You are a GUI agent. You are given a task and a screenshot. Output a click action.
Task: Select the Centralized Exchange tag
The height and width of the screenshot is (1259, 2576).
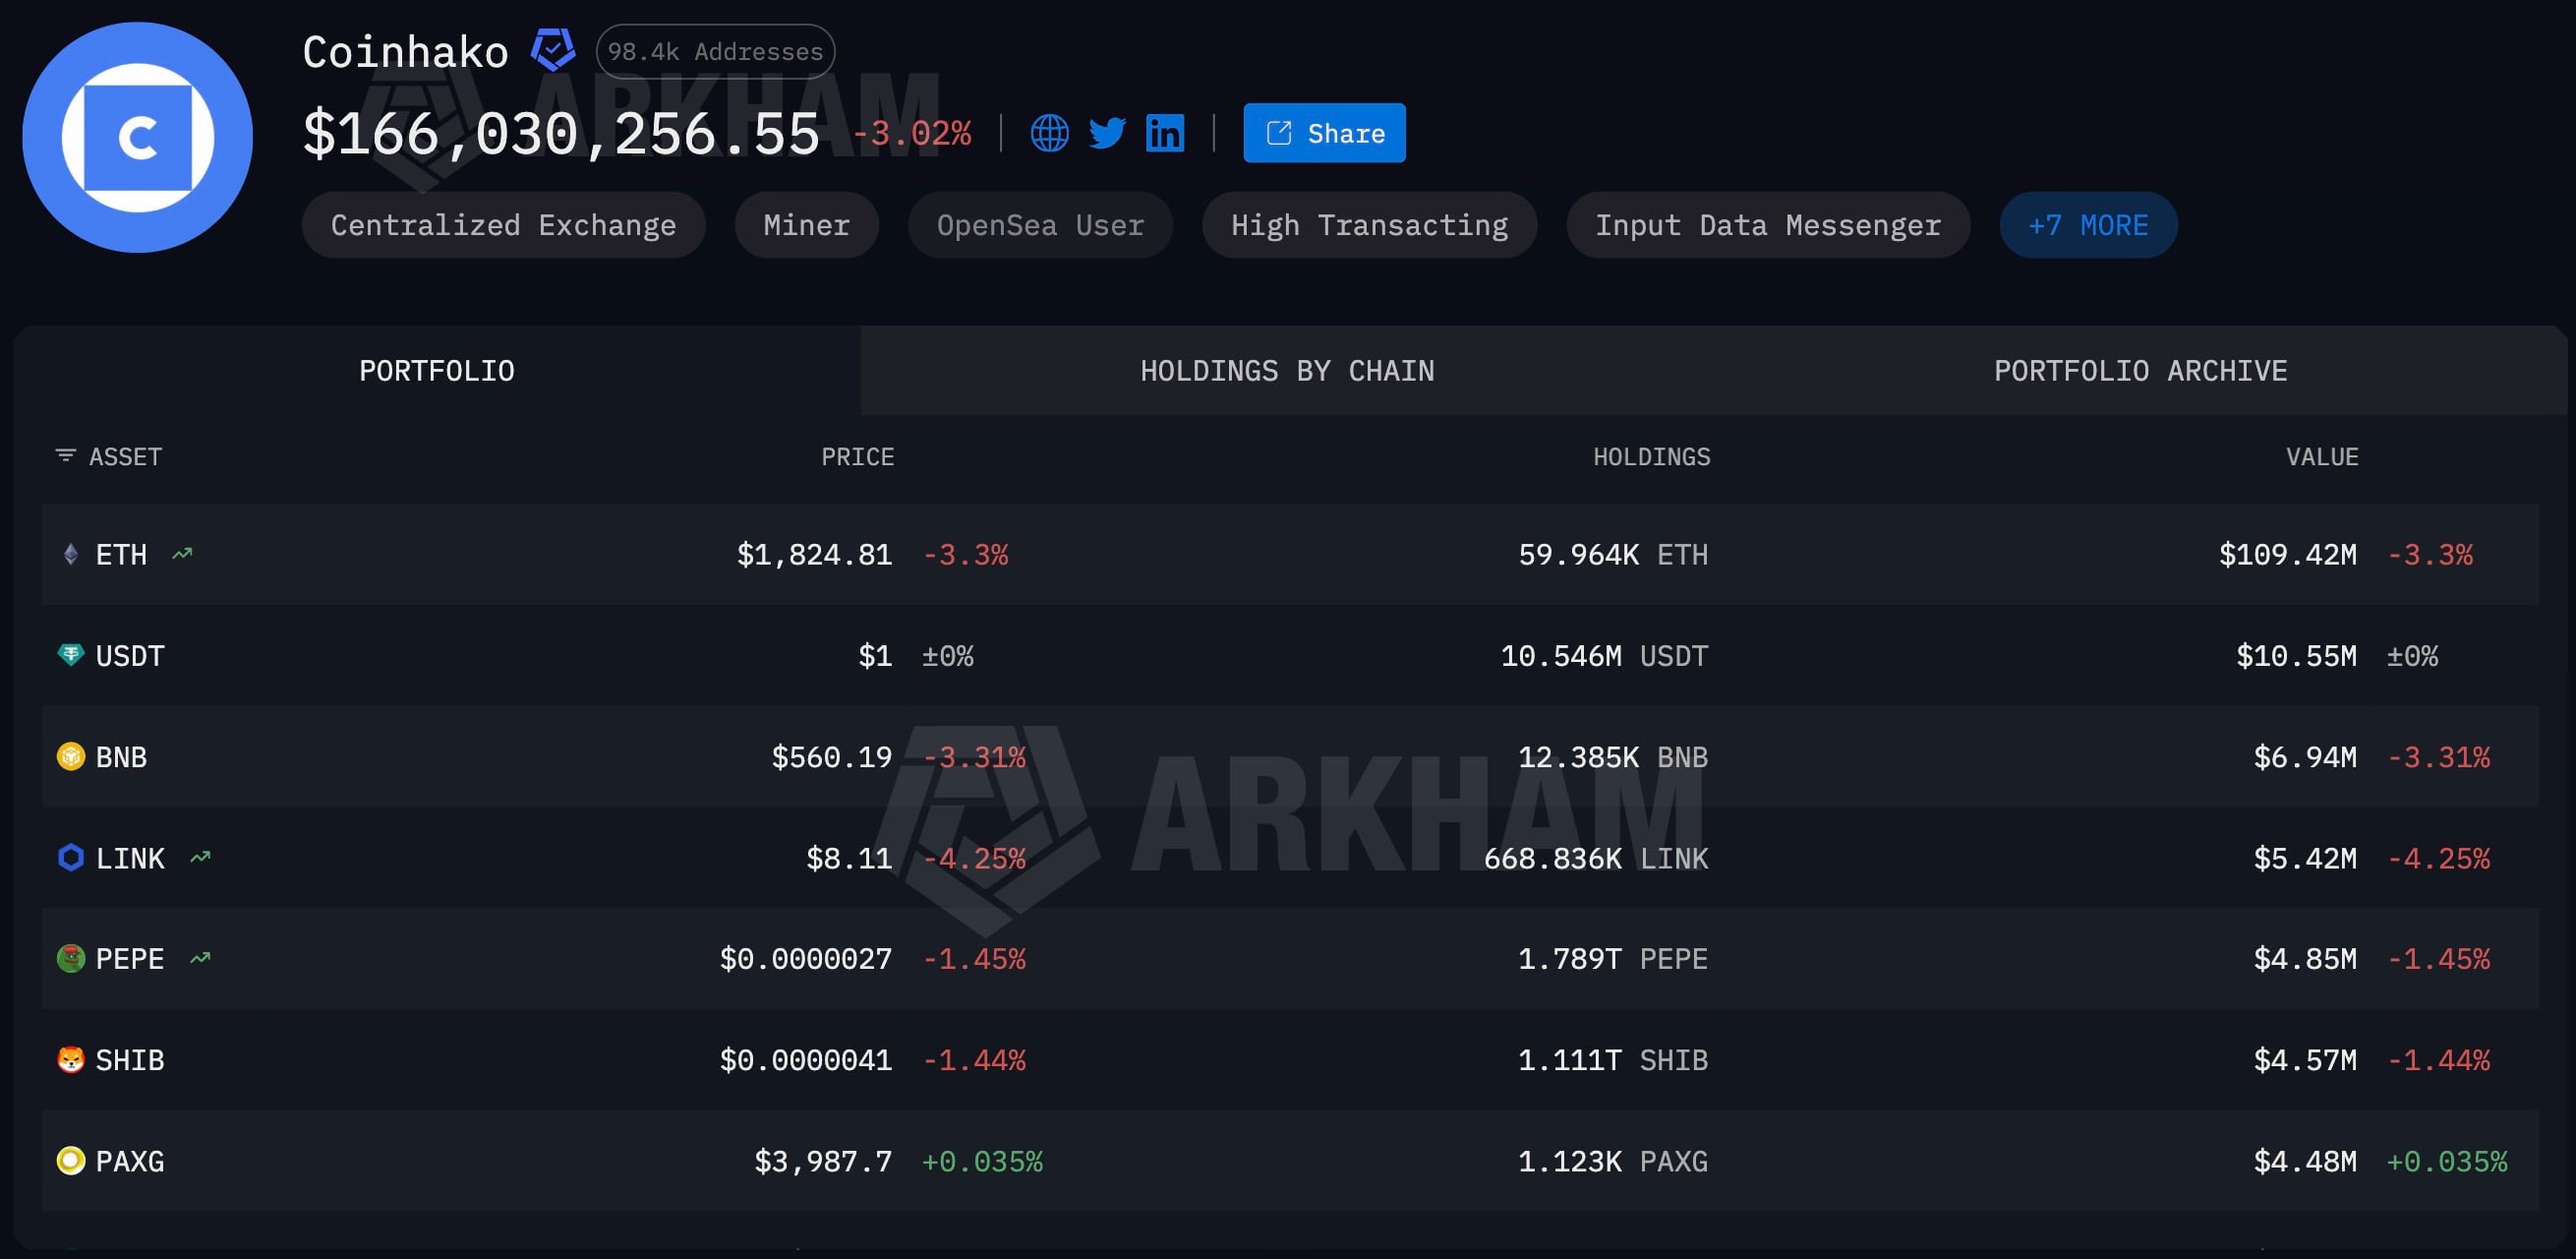click(504, 225)
